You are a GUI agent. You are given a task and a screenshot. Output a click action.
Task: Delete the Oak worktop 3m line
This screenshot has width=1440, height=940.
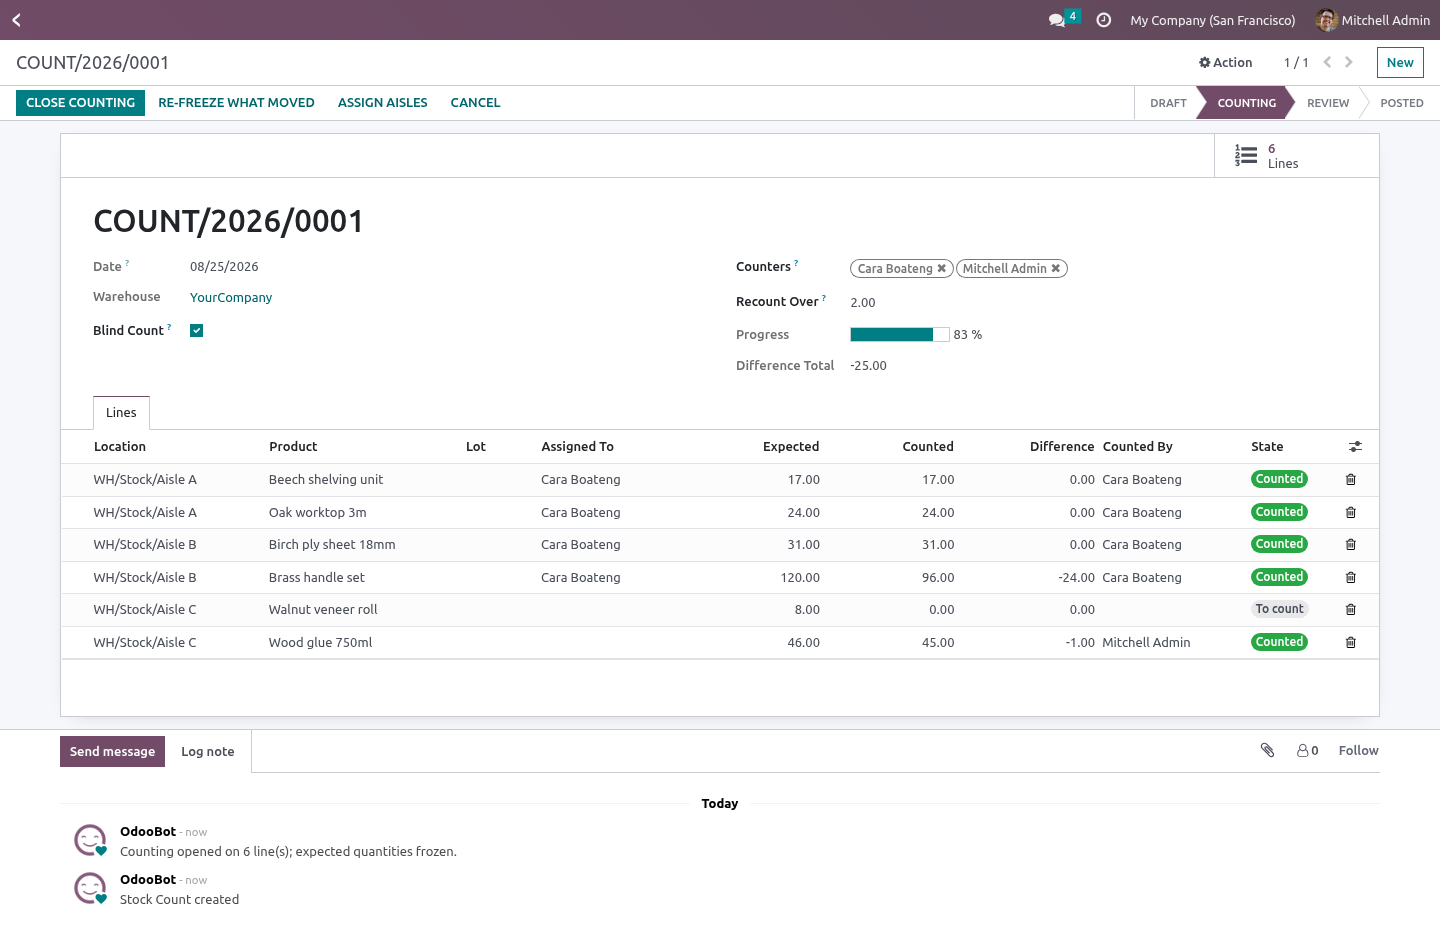pos(1351,513)
